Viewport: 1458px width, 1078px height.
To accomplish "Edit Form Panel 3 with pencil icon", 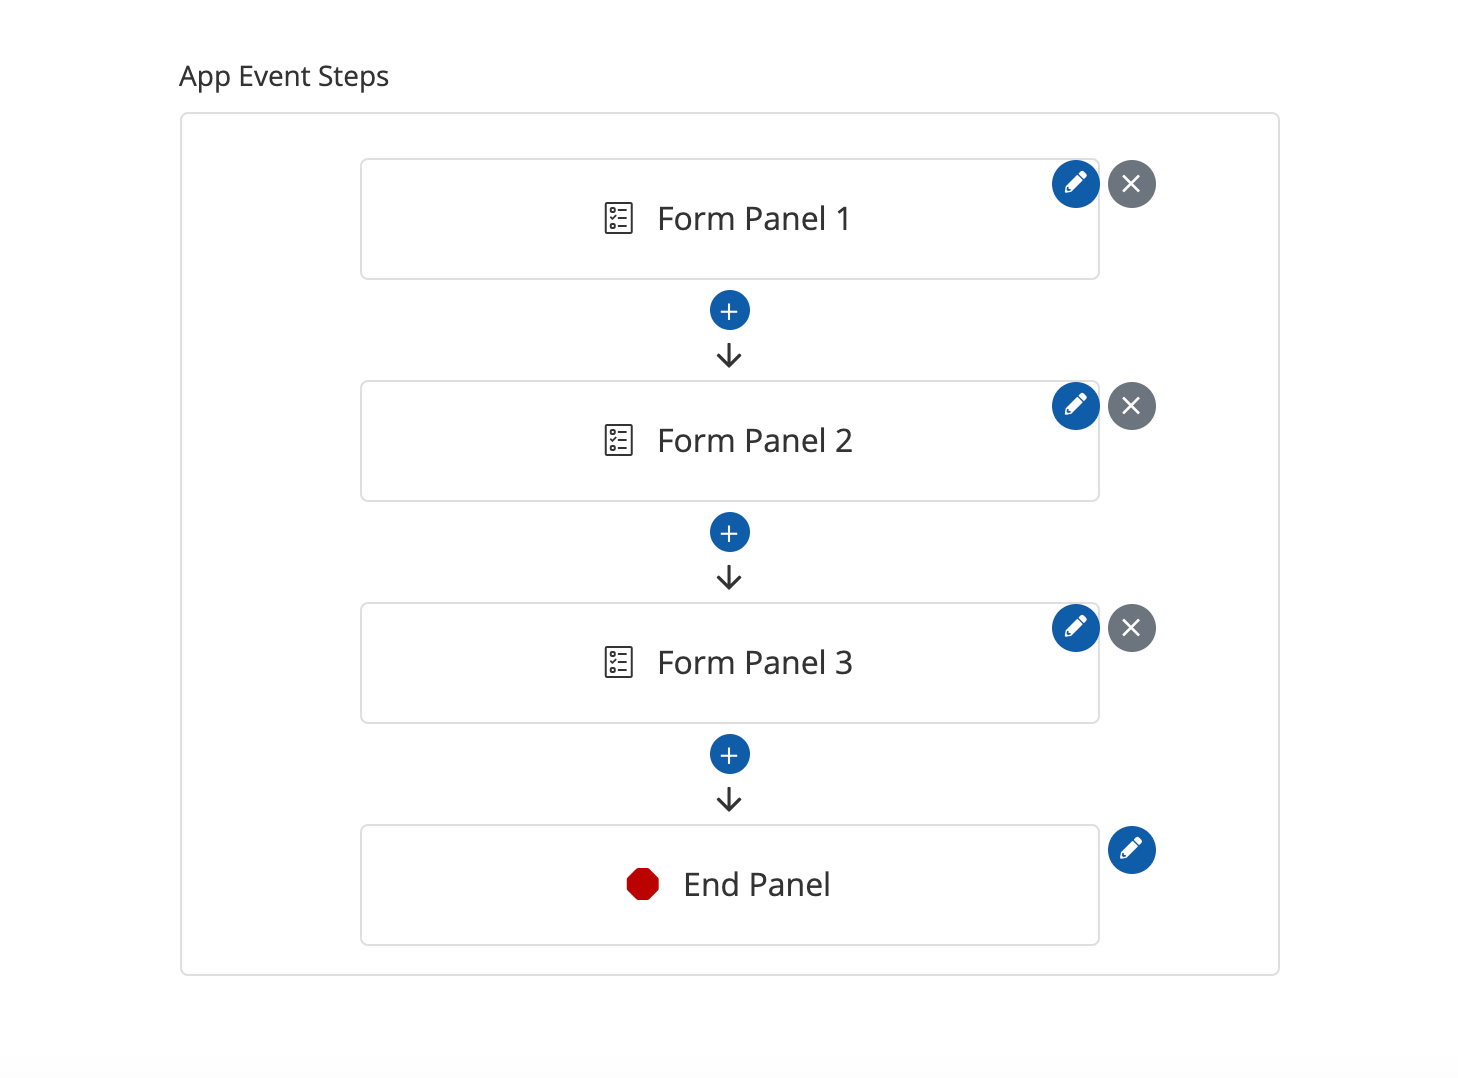I will pyautogui.click(x=1075, y=628).
